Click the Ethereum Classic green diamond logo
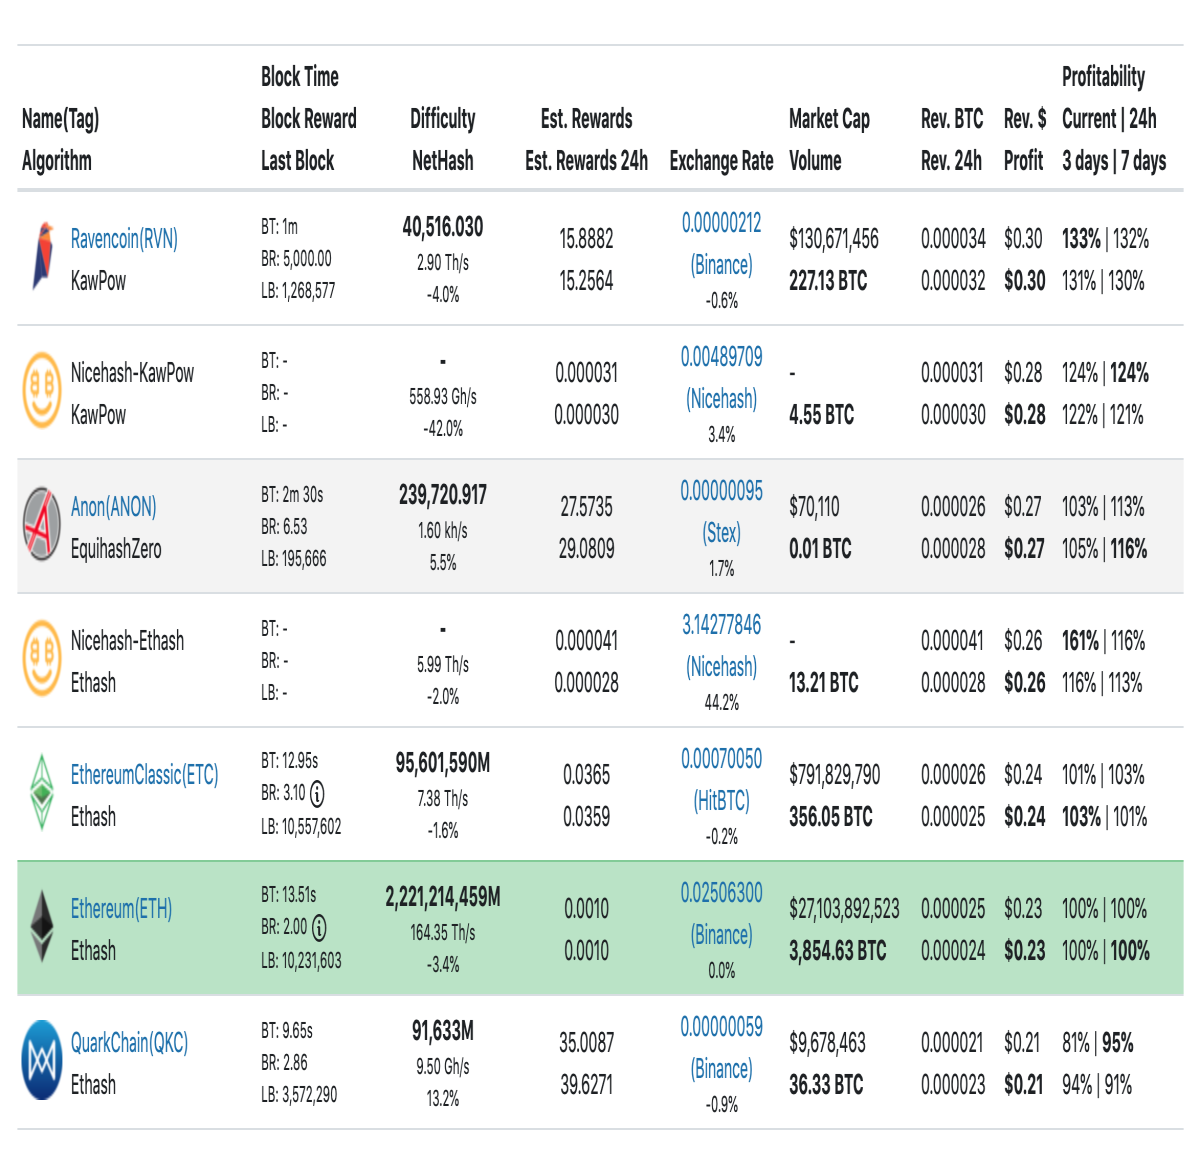 42,792
